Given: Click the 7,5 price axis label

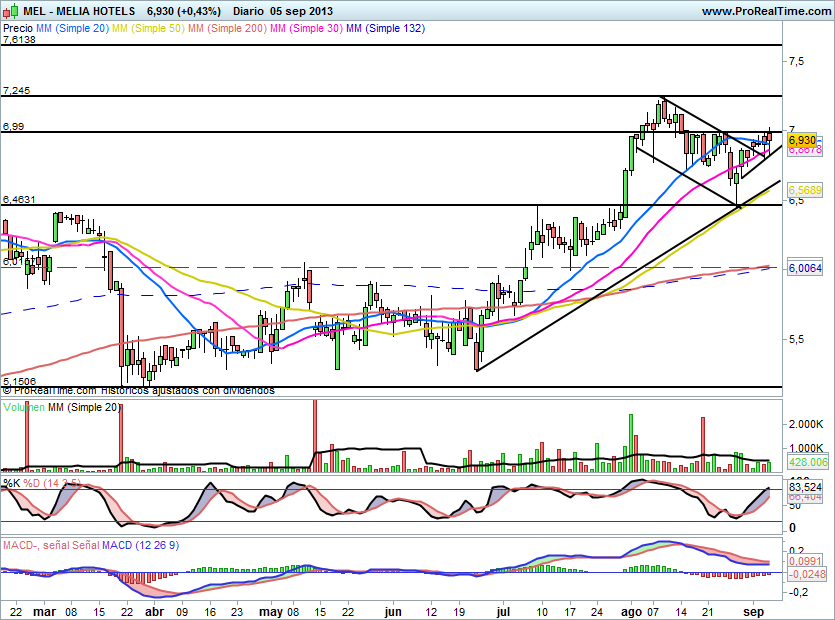Looking at the screenshot, I should pos(796,61).
